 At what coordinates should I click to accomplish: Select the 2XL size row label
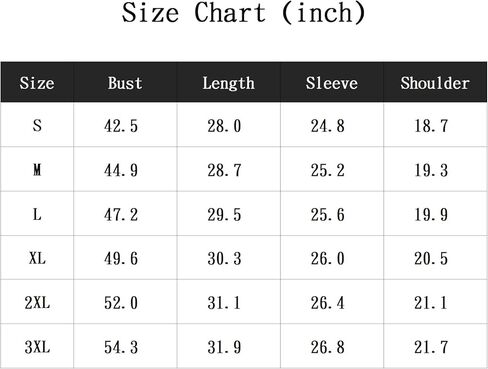point(37,303)
